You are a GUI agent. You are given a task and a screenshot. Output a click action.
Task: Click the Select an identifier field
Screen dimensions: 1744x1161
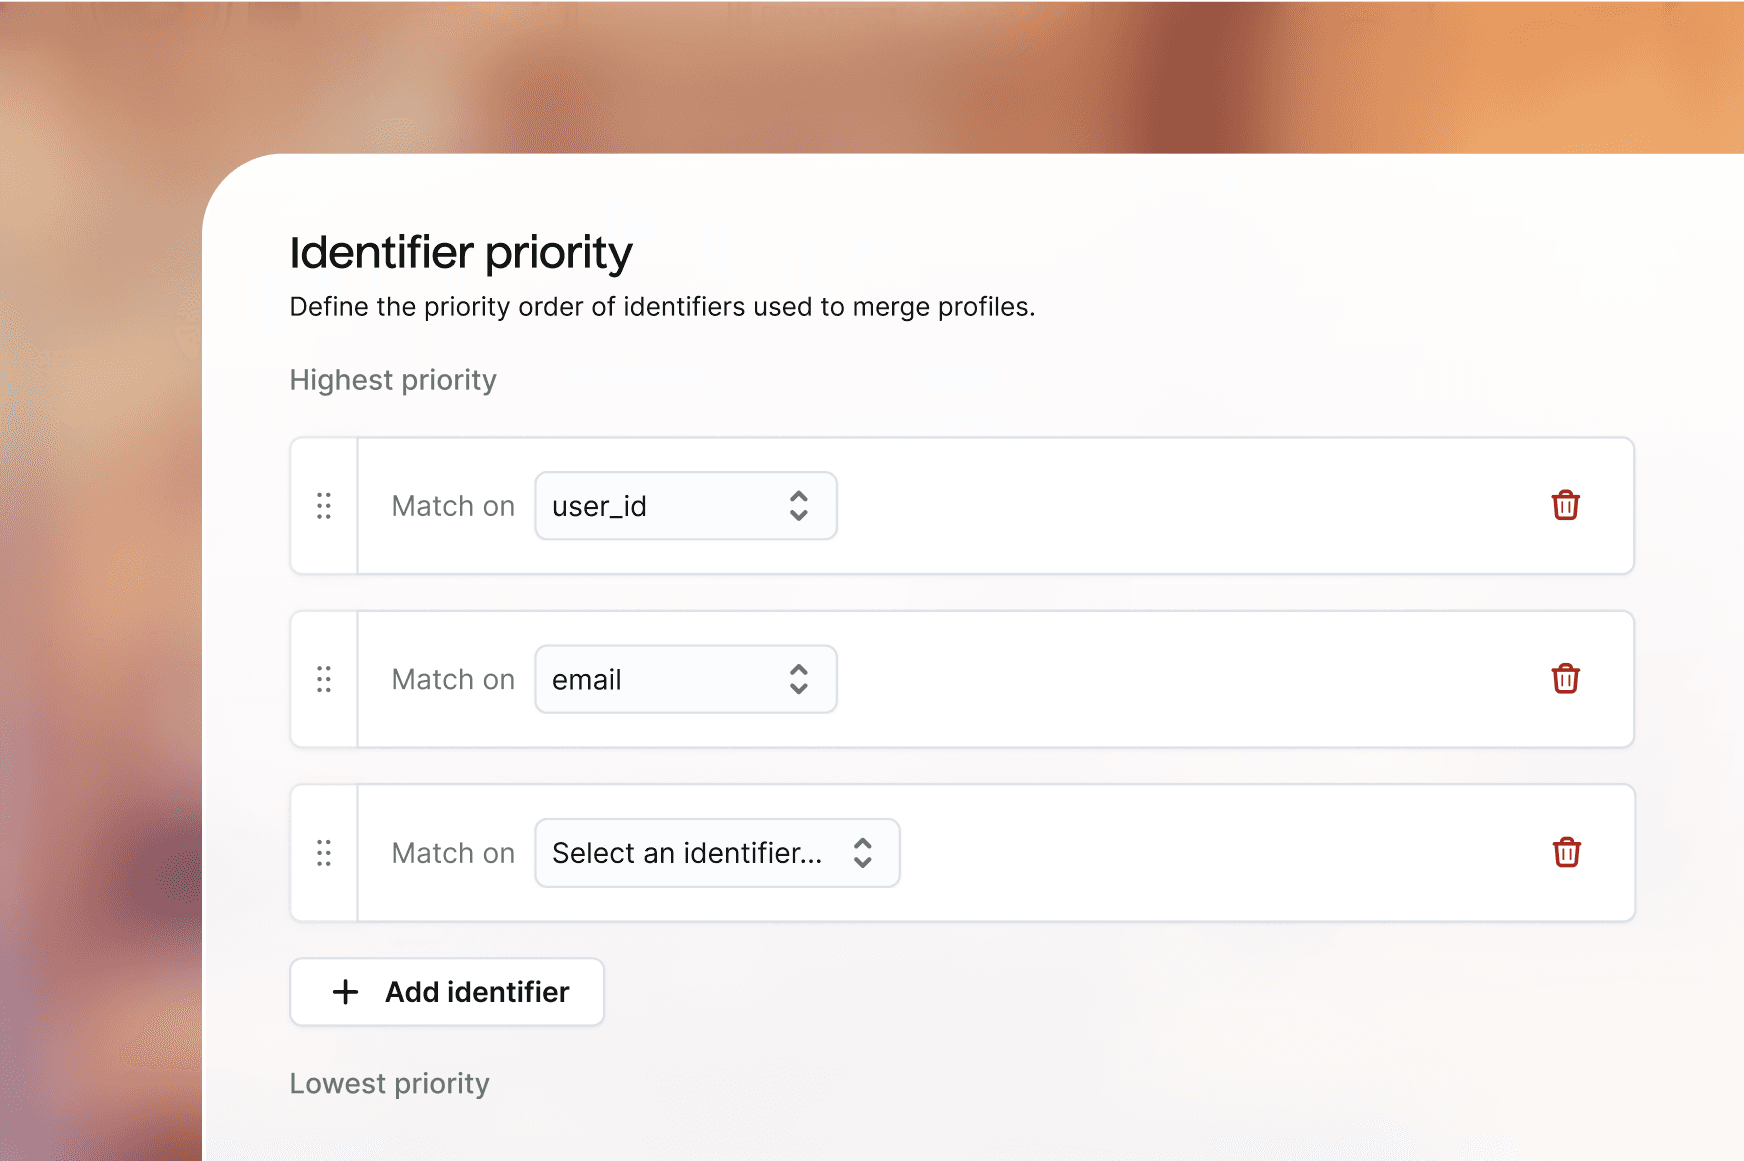click(690, 852)
